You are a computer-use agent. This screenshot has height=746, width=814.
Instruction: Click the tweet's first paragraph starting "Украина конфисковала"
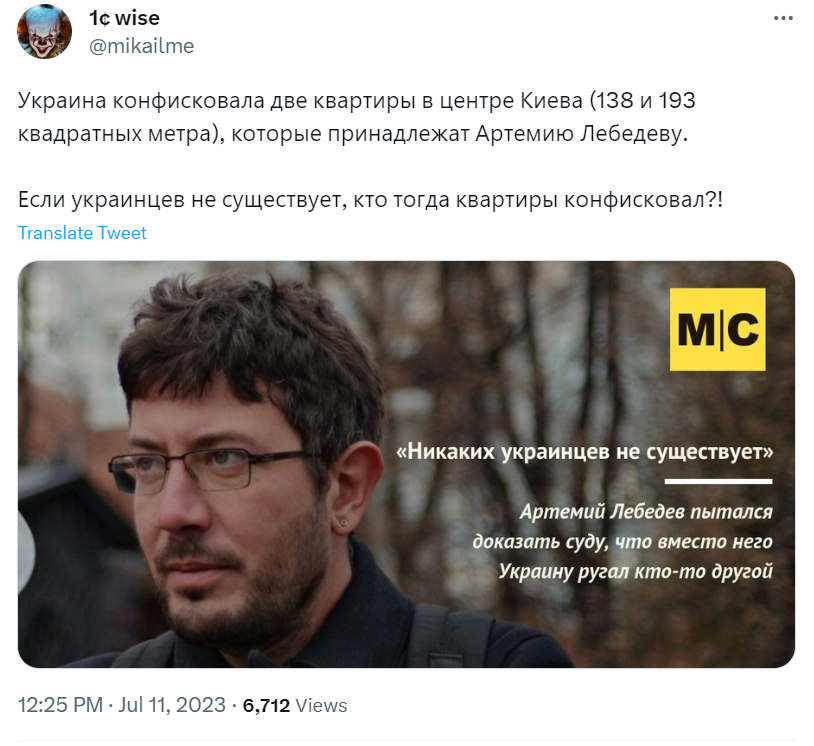point(356,117)
